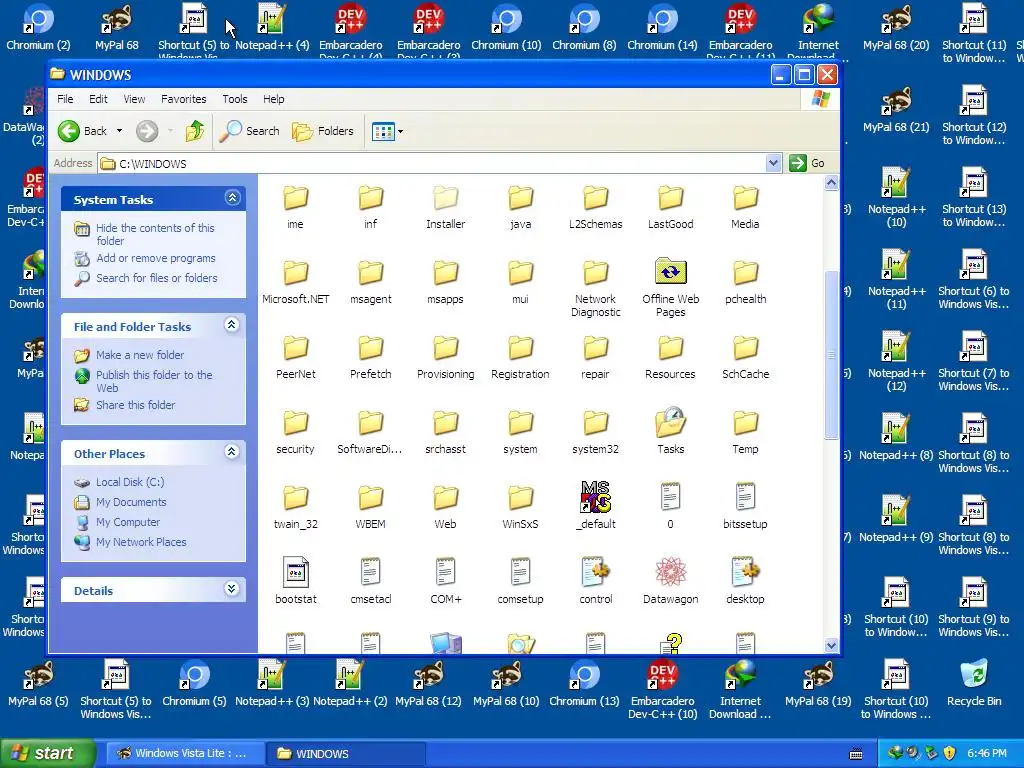1024x768 pixels.
Task: Select the Offline Web Pages folder icon
Action: (670, 271)
